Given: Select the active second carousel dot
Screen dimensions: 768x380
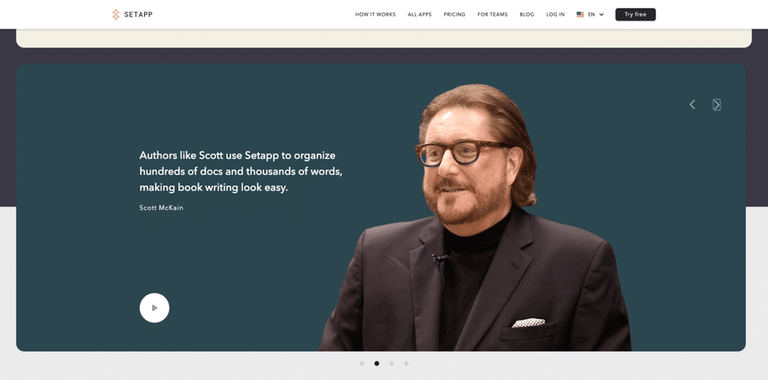Looking at the screenshot, I should coord(377,363).
